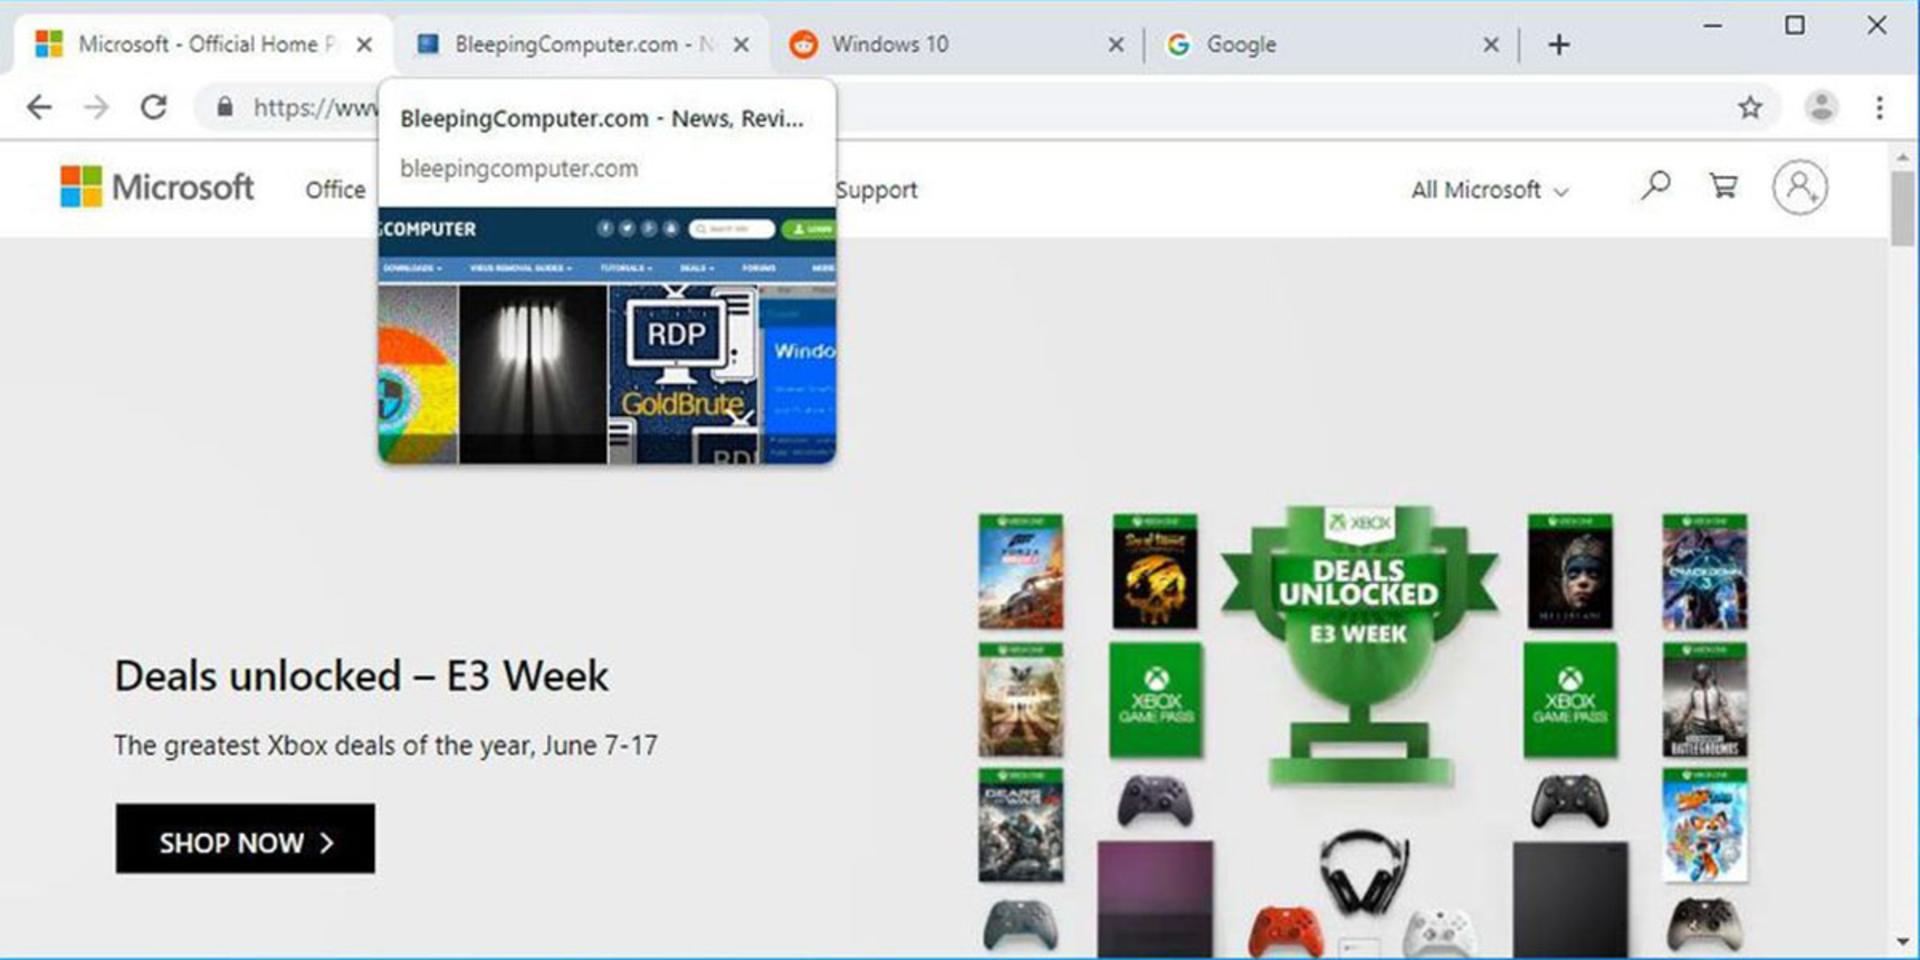1920x960 pixels.
Task: Close the Windows 10 tab
Action: [1116, 45]
